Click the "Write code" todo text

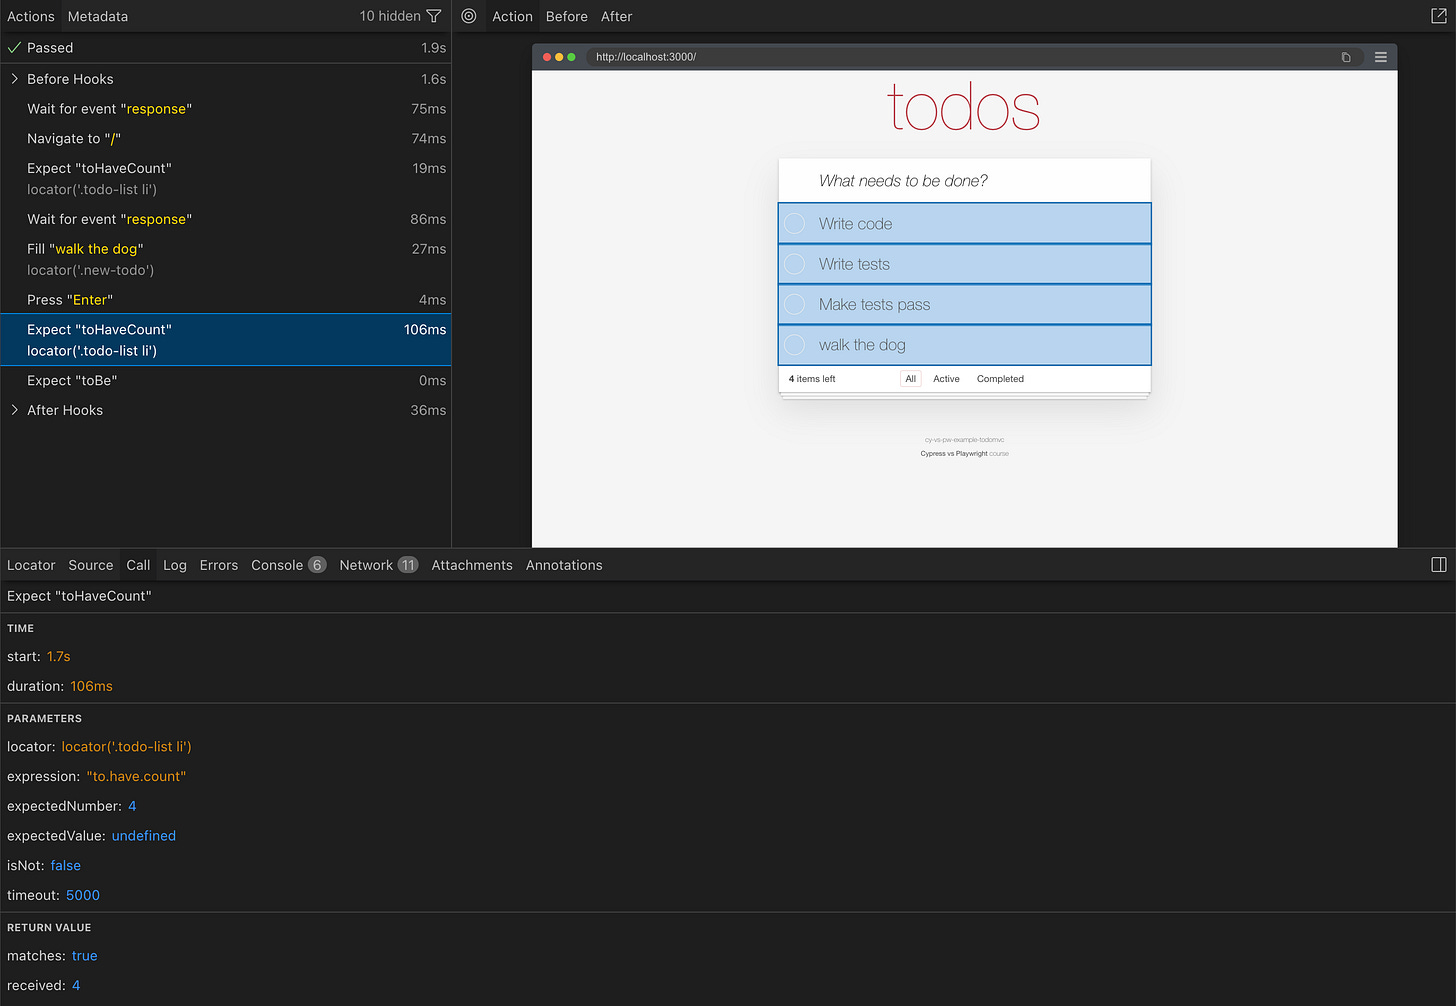(x=855, y=224)
